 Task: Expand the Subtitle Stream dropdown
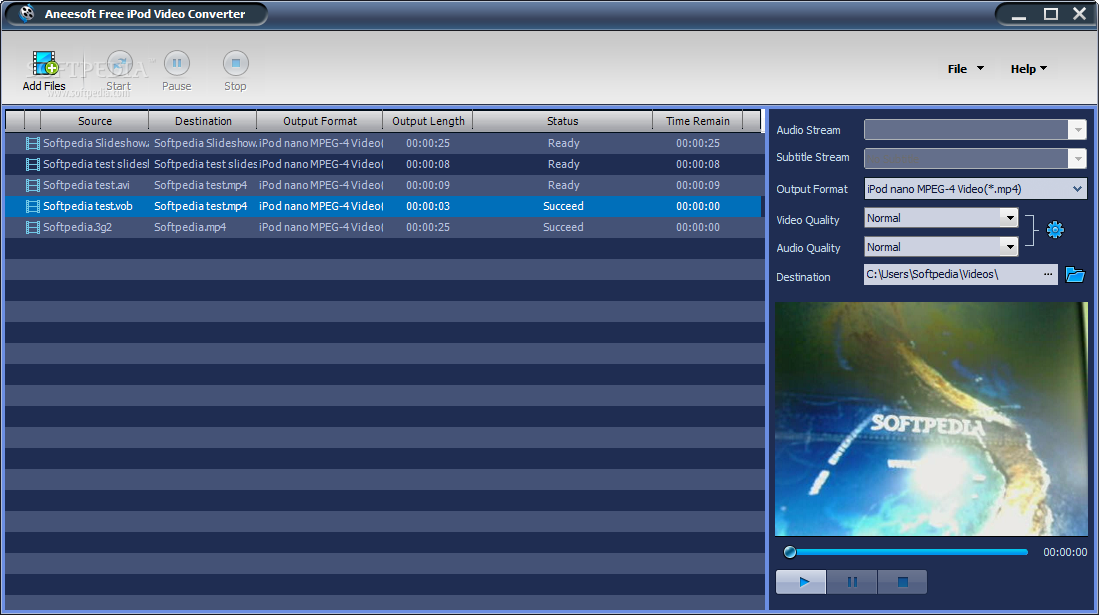click(1077, 158)
